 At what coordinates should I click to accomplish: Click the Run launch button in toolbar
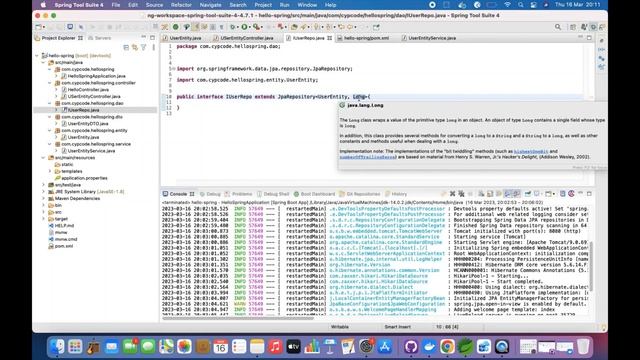[244, 27]
